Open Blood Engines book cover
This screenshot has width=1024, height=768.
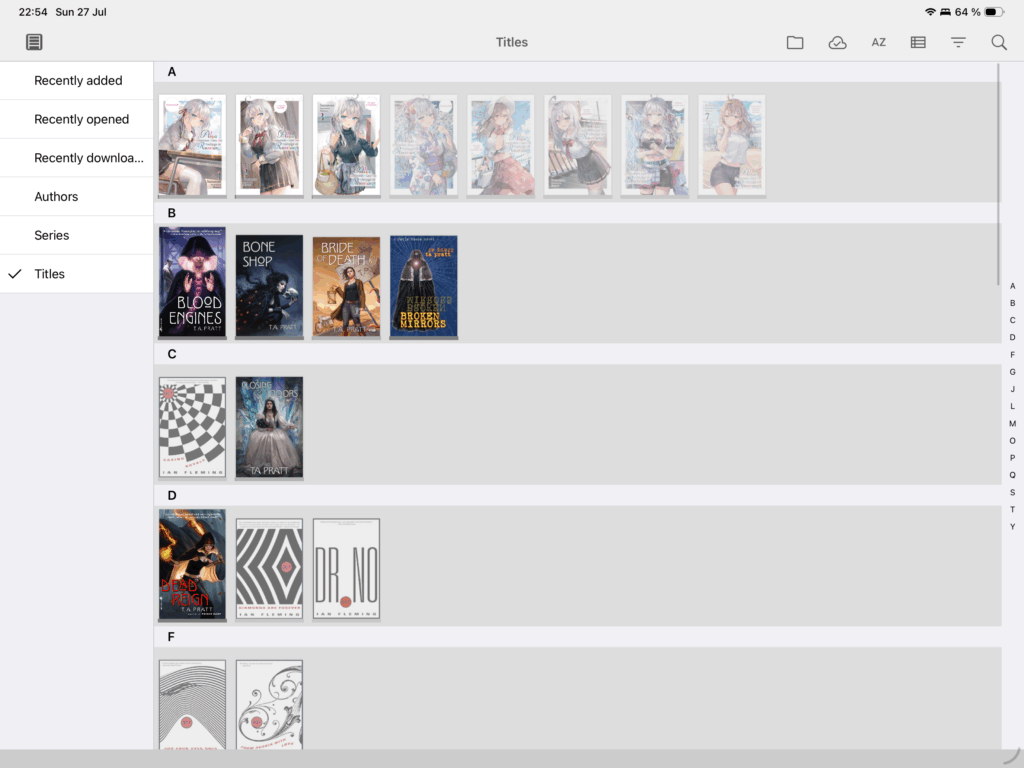coord(192,282)
